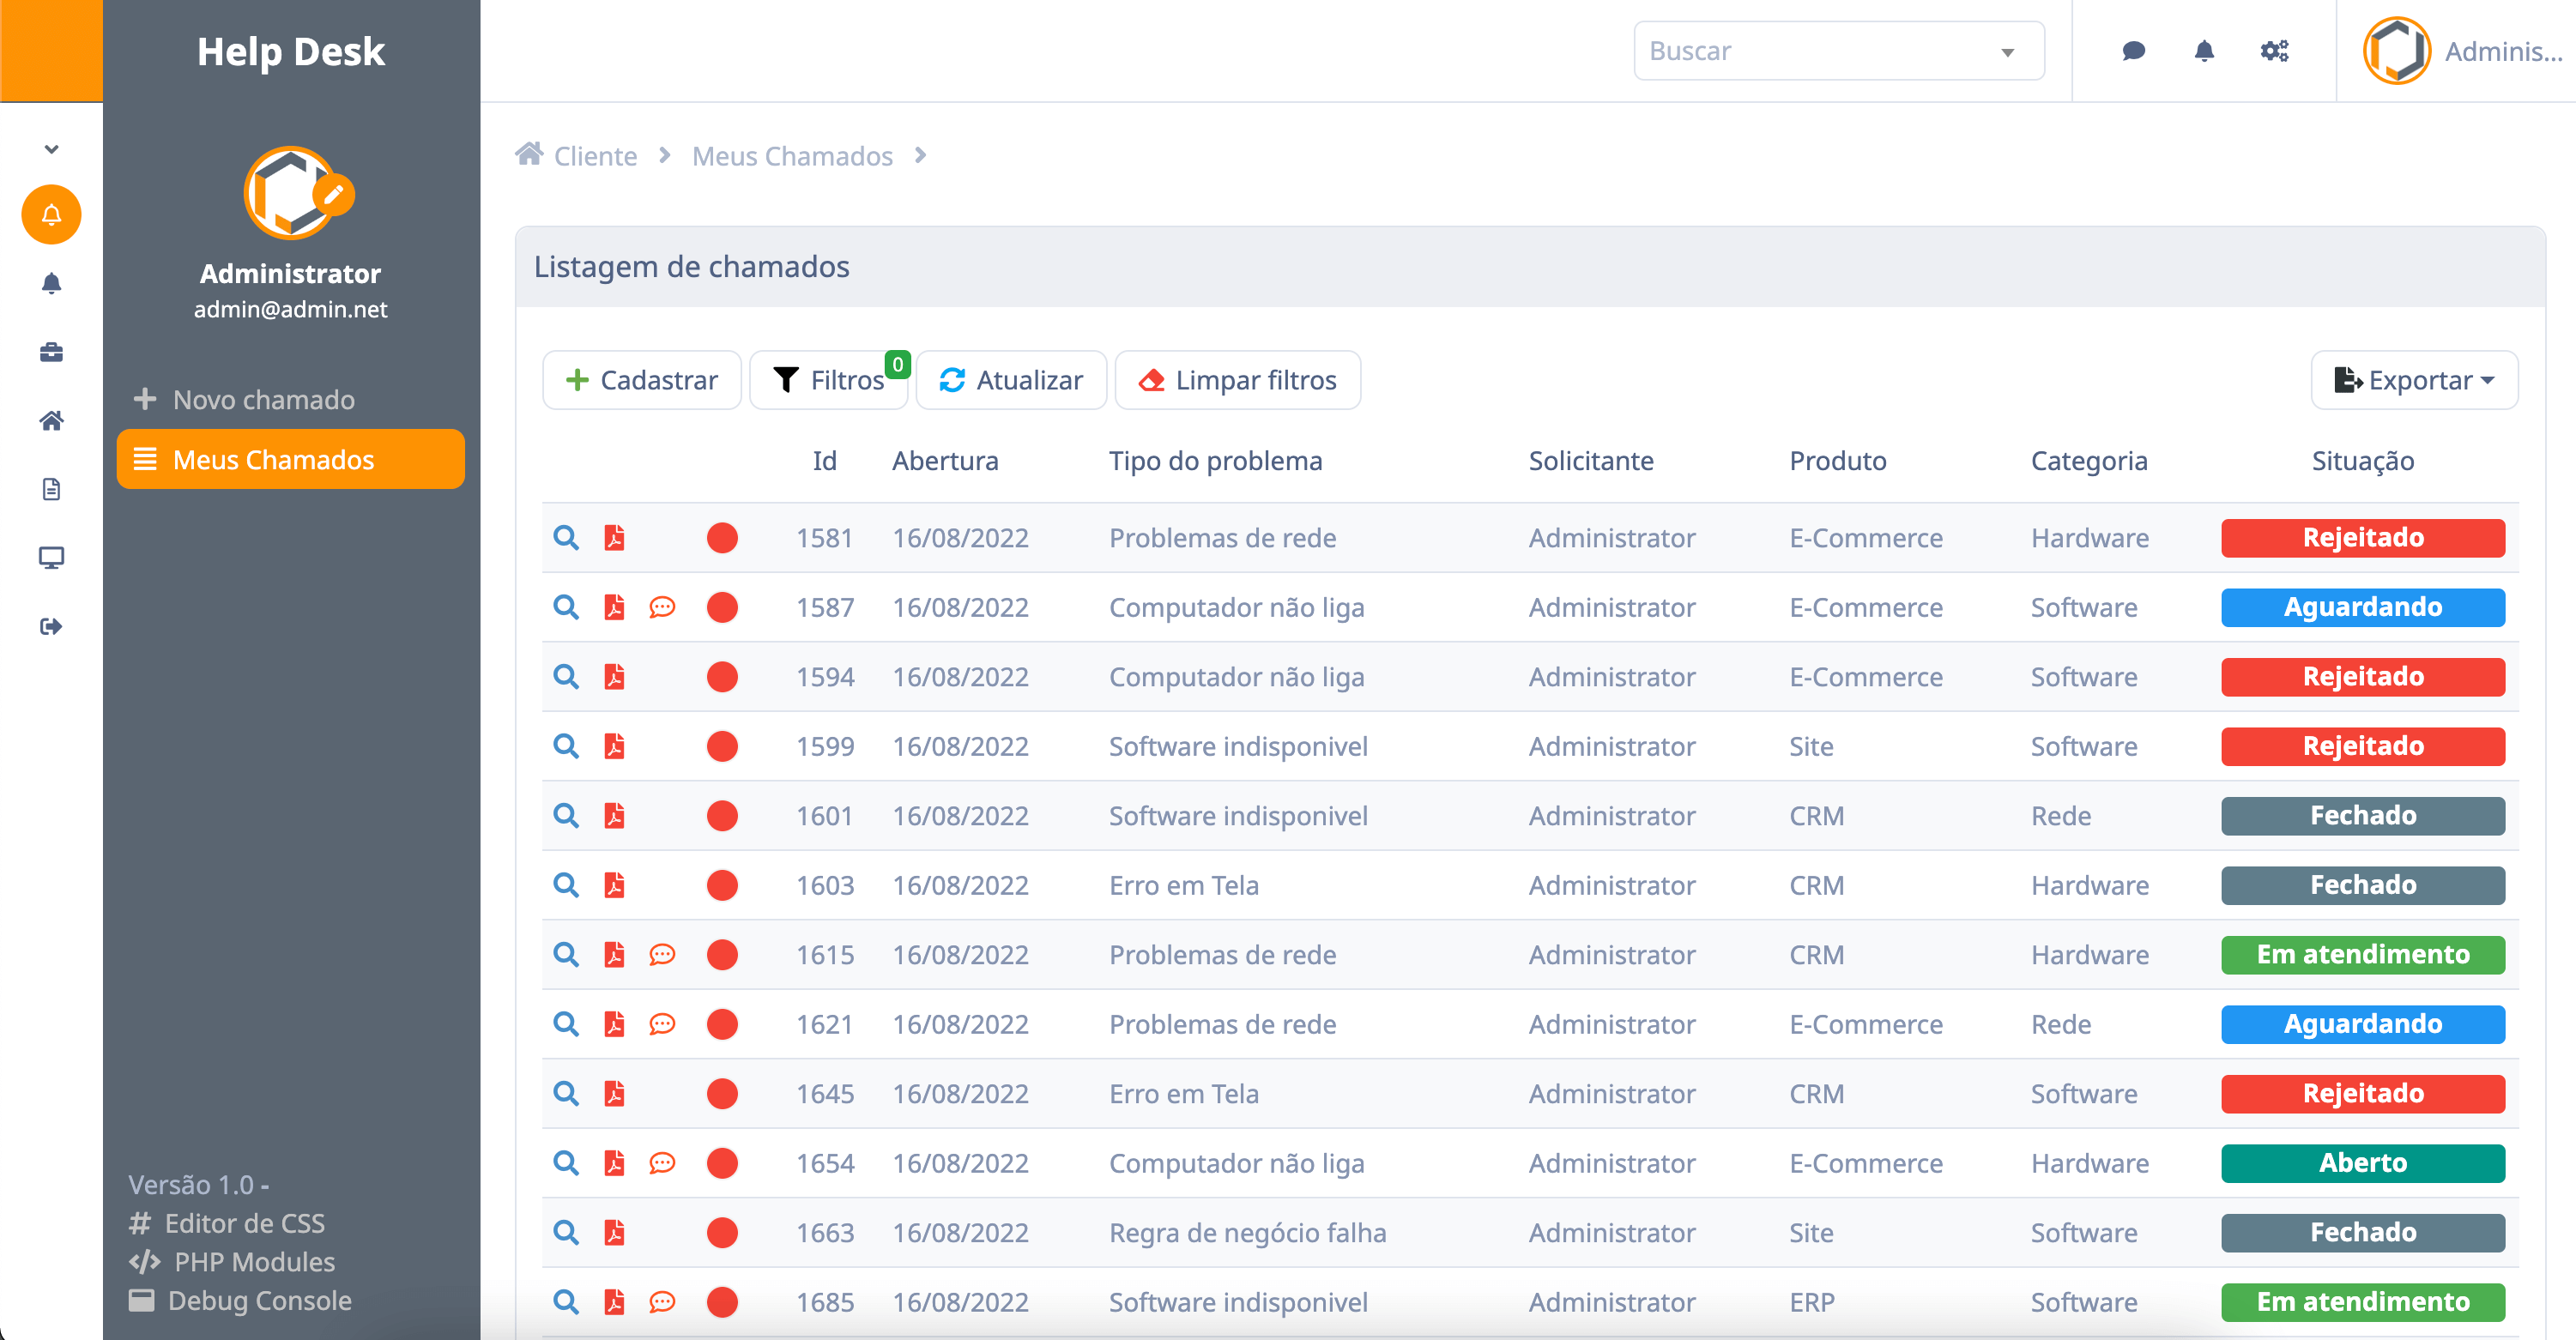
Task: Open comments icon for ticket 1615
Action: coord(662,955)
